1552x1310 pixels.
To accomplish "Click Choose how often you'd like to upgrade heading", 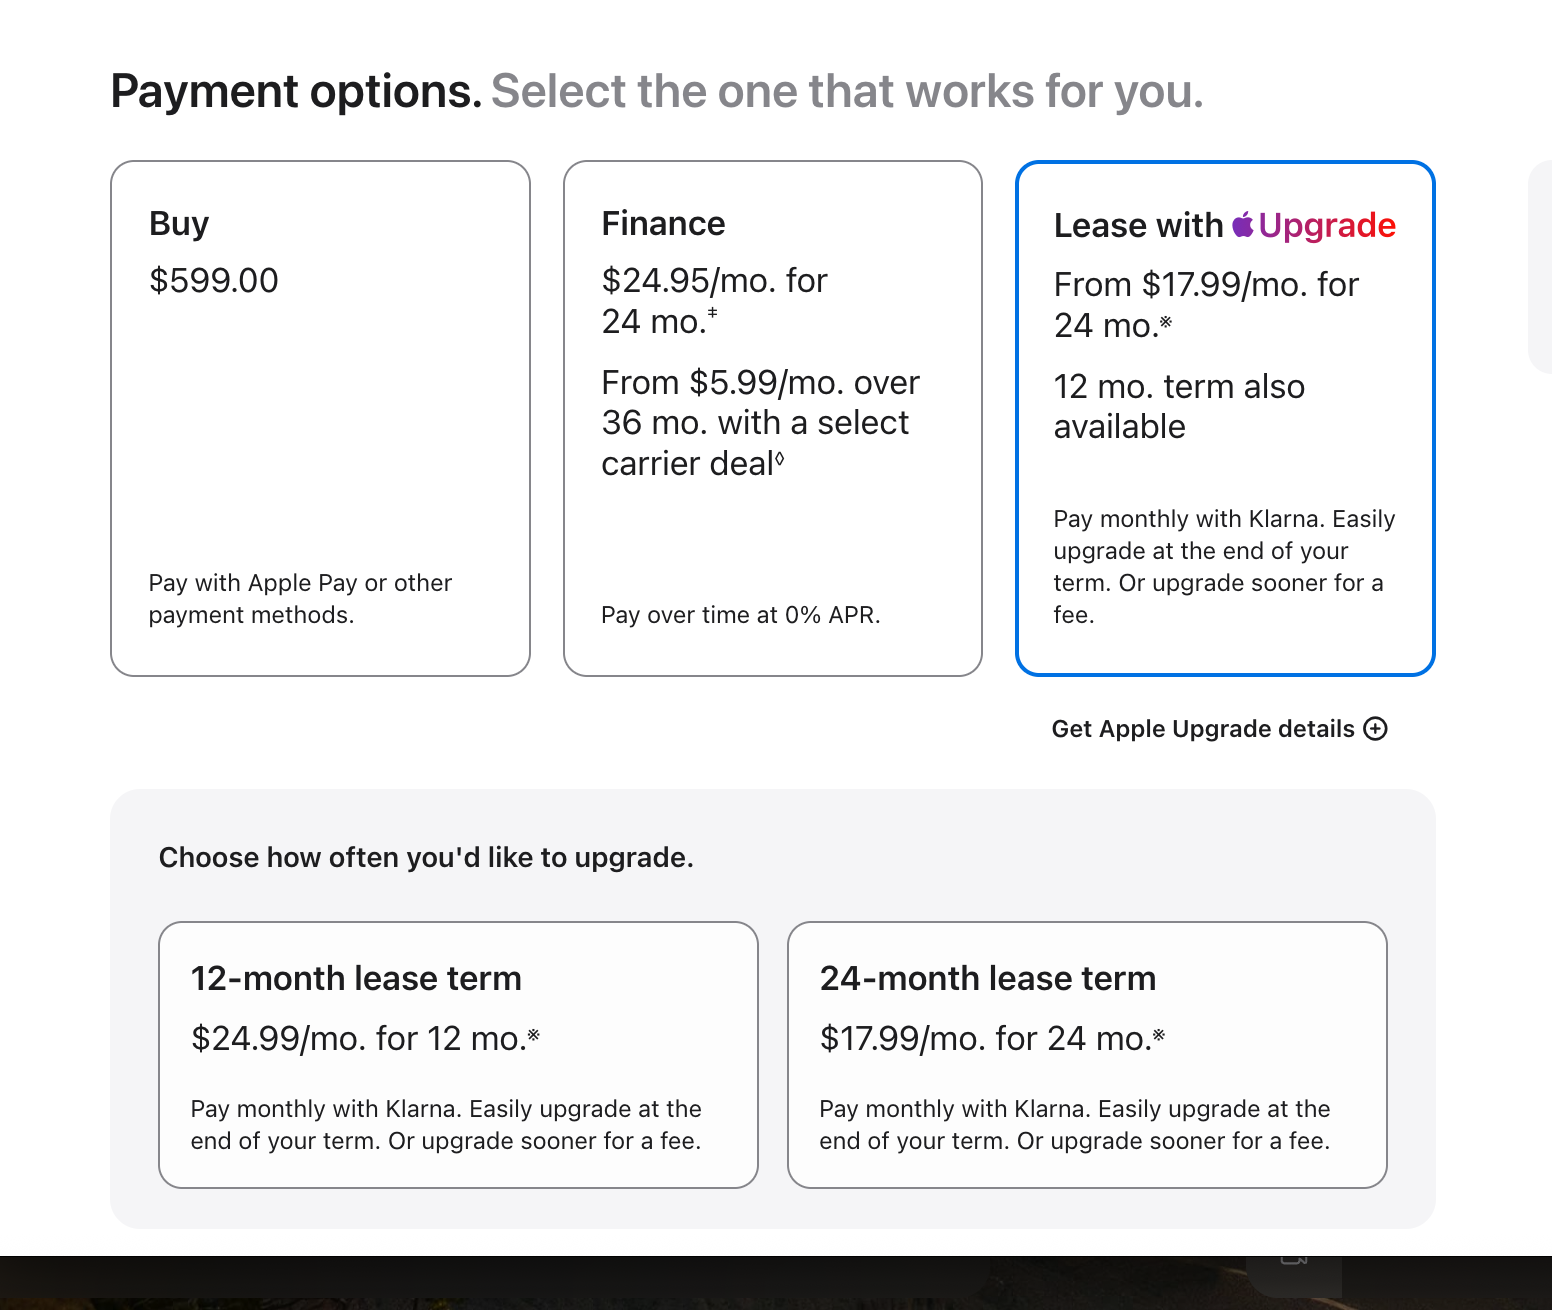I will click(426, 857).
